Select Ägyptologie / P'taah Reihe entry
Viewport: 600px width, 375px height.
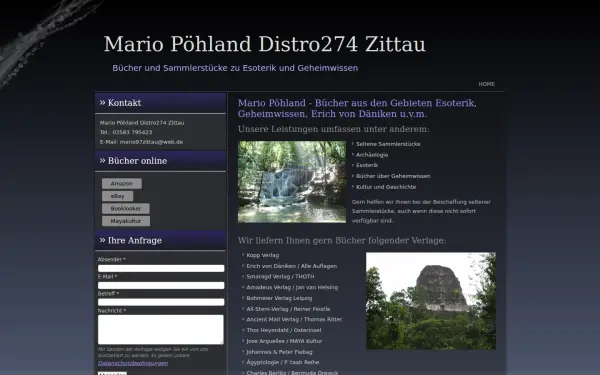tap(282, 362)
